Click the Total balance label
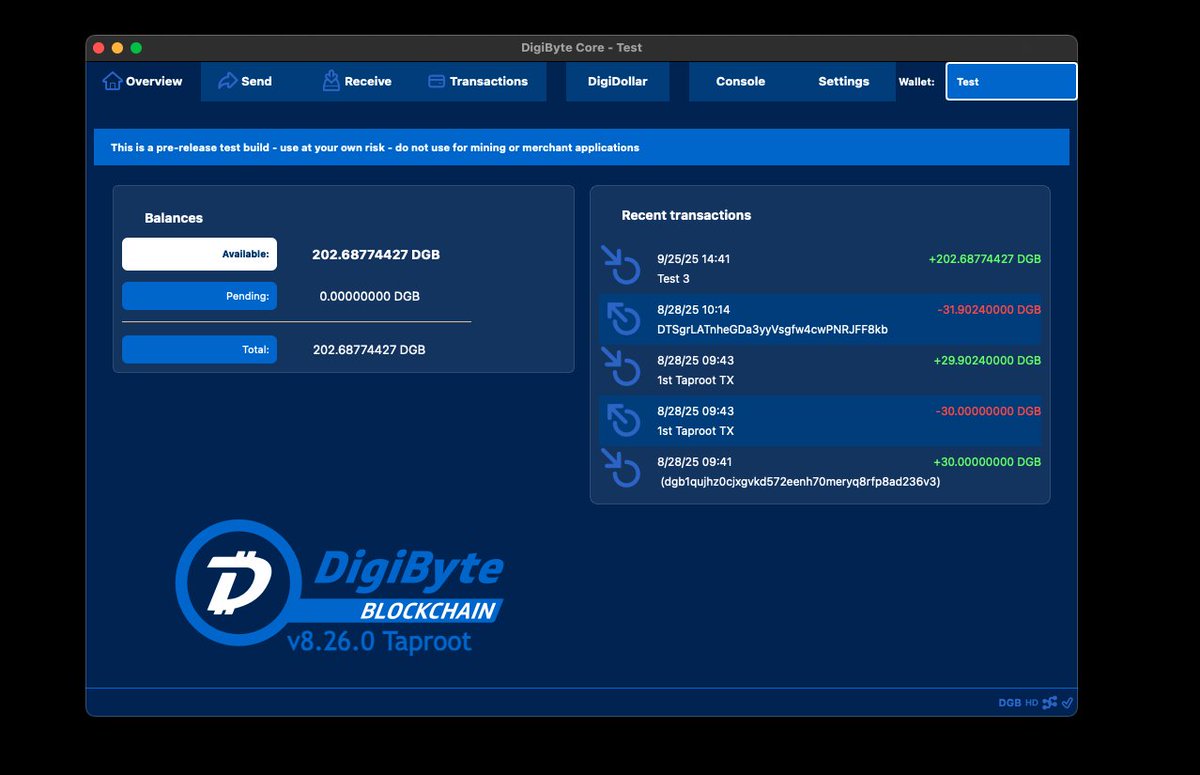Viewport: 1200px width, 775px height. (x=199, y=349)
